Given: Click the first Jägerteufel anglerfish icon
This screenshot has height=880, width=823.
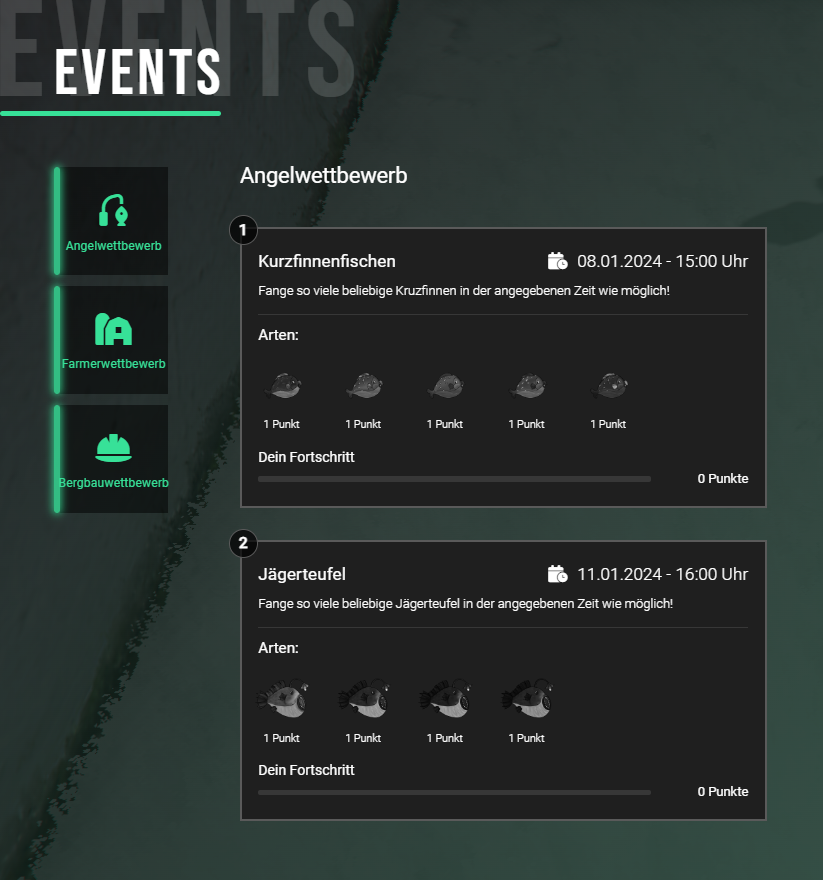Looking at the screenshot, I should [x=282, y=698].
